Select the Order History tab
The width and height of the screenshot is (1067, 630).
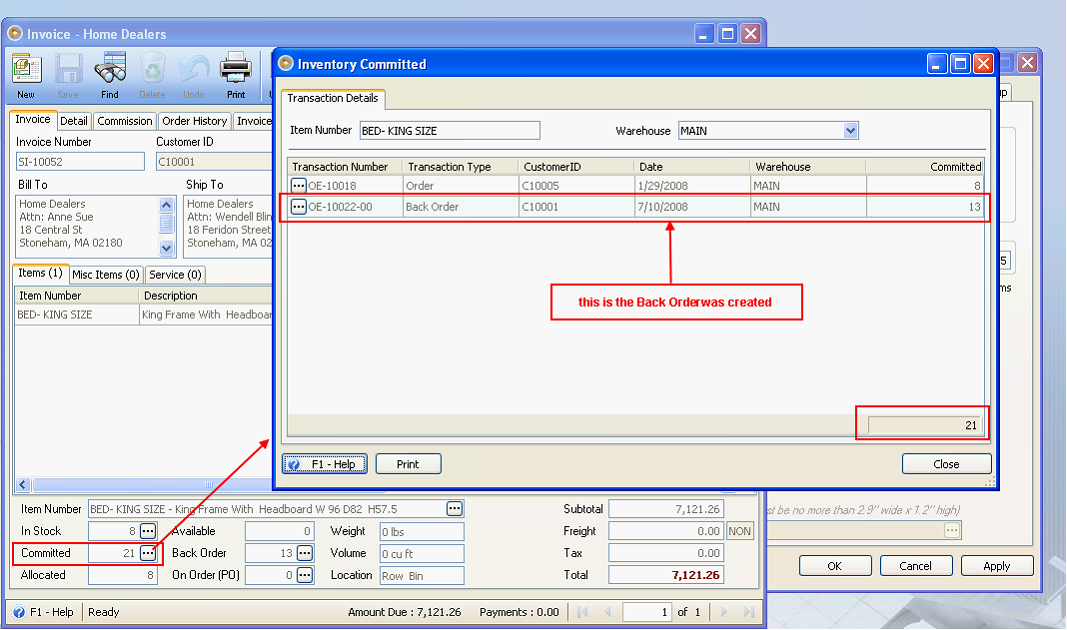[194, 121]
